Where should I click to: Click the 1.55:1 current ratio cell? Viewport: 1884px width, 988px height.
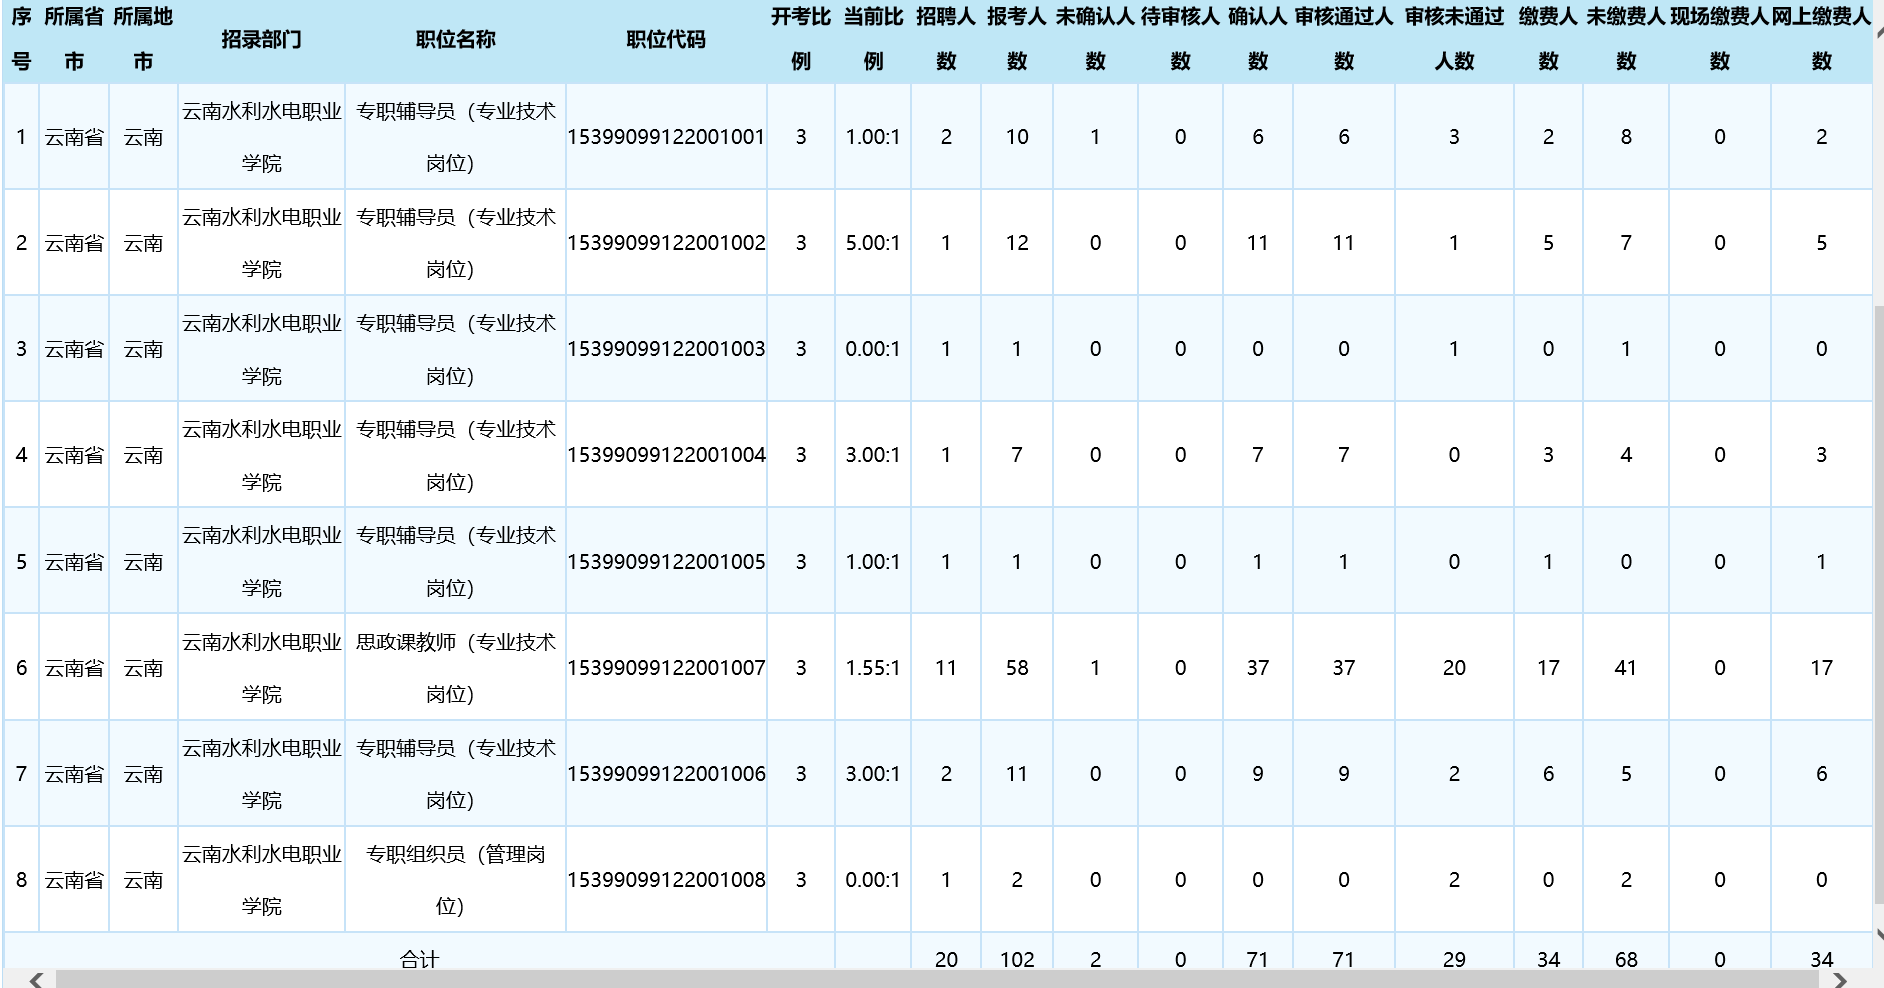click(873, 668)
